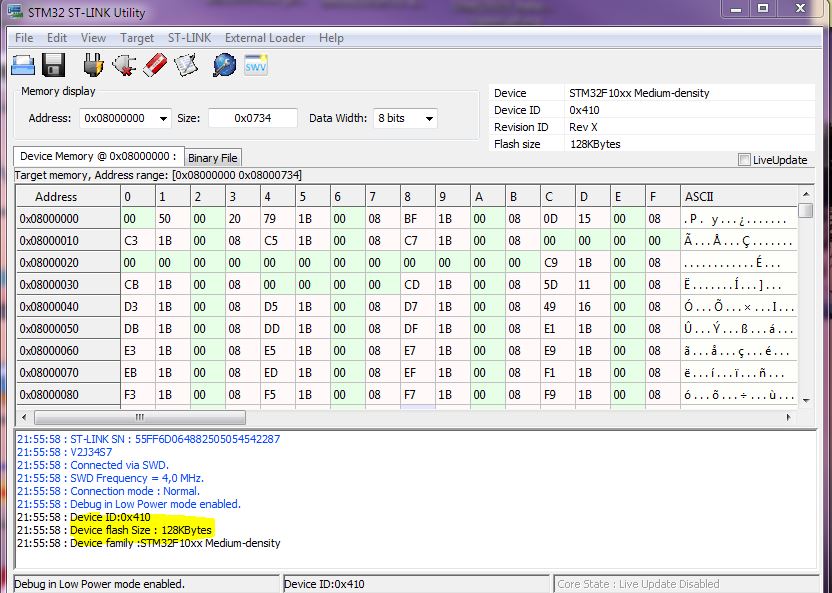
Task: Click log line Device flash Size : 128KBytes
Action: pyautogui.click(x=114, y=530)
